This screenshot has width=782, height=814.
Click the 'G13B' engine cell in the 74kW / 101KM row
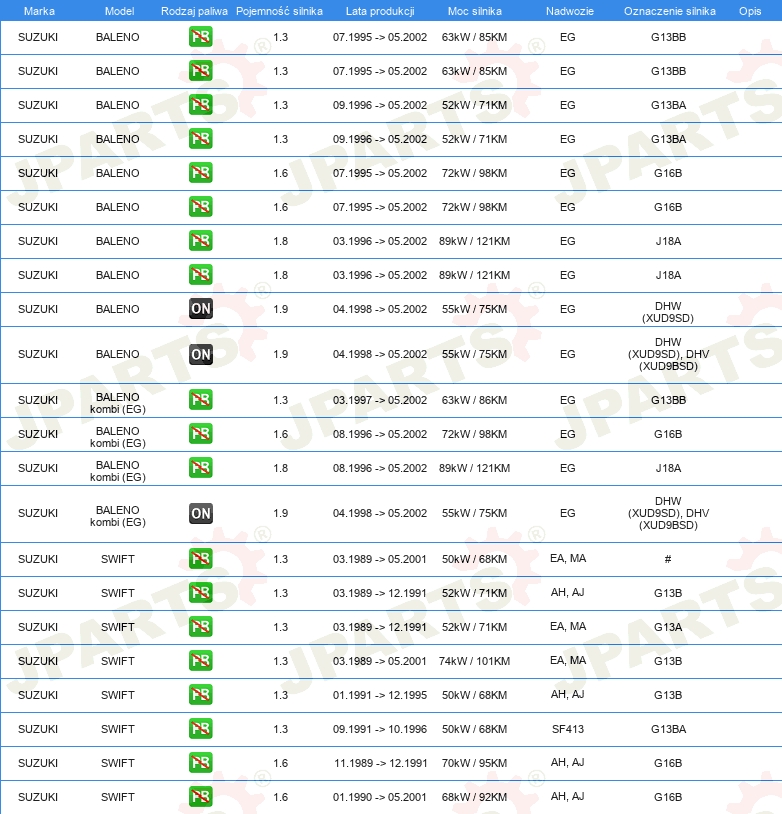(668, 661)
